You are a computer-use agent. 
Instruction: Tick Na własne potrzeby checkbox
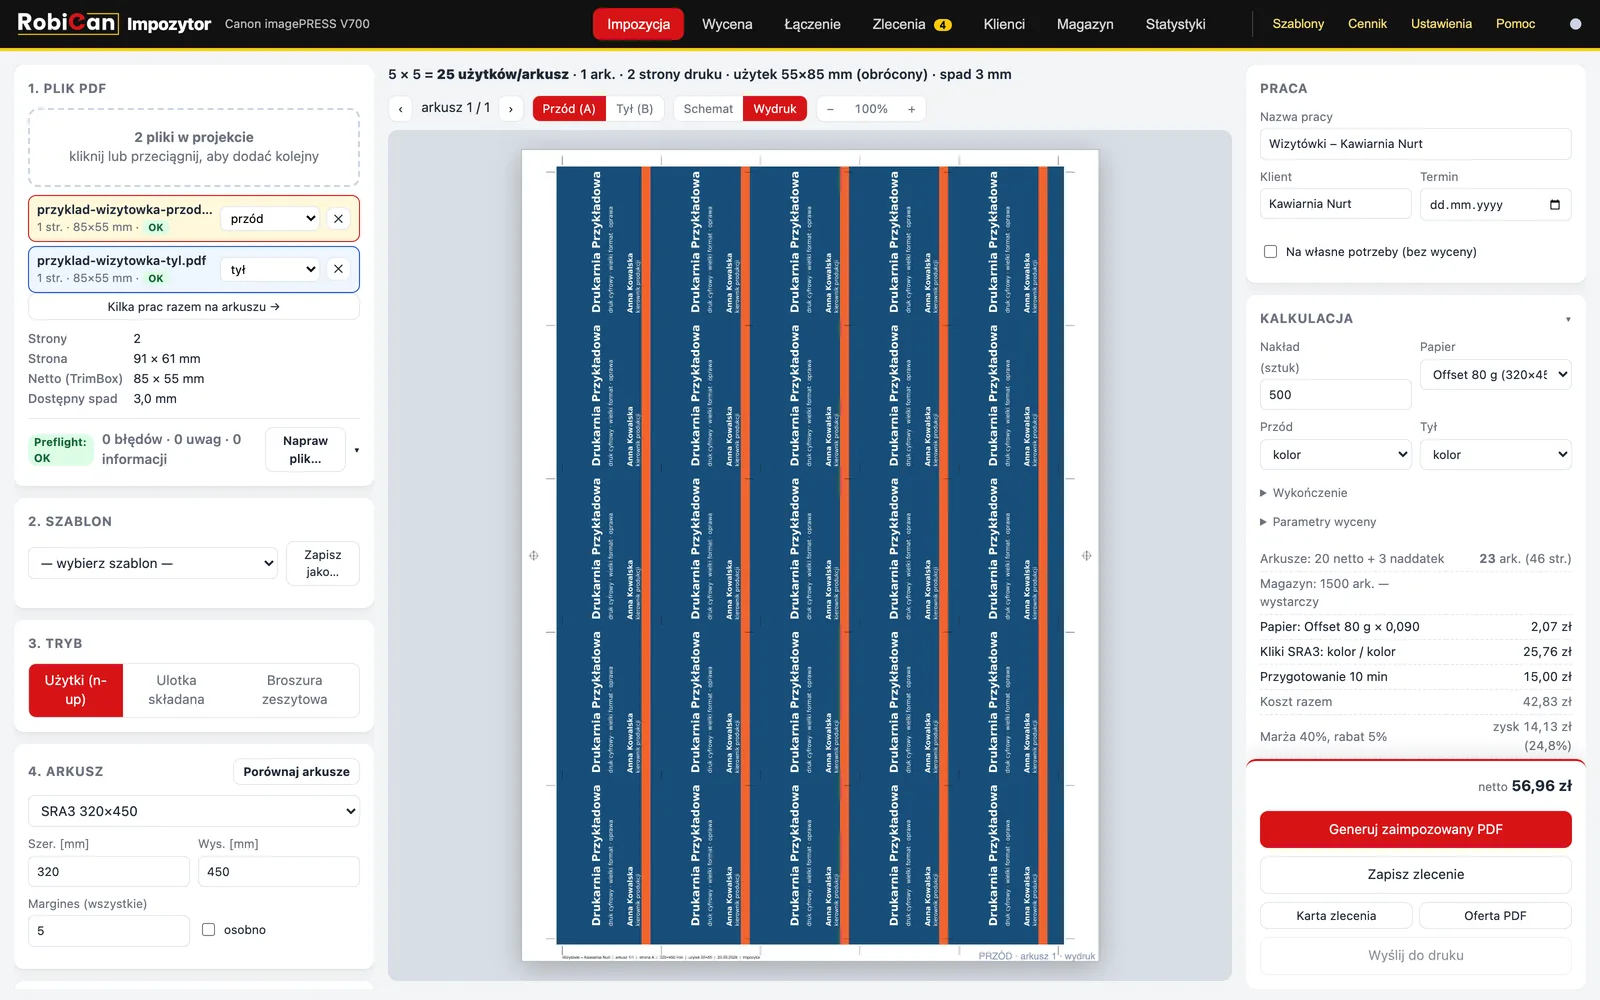coord(1270,252)
